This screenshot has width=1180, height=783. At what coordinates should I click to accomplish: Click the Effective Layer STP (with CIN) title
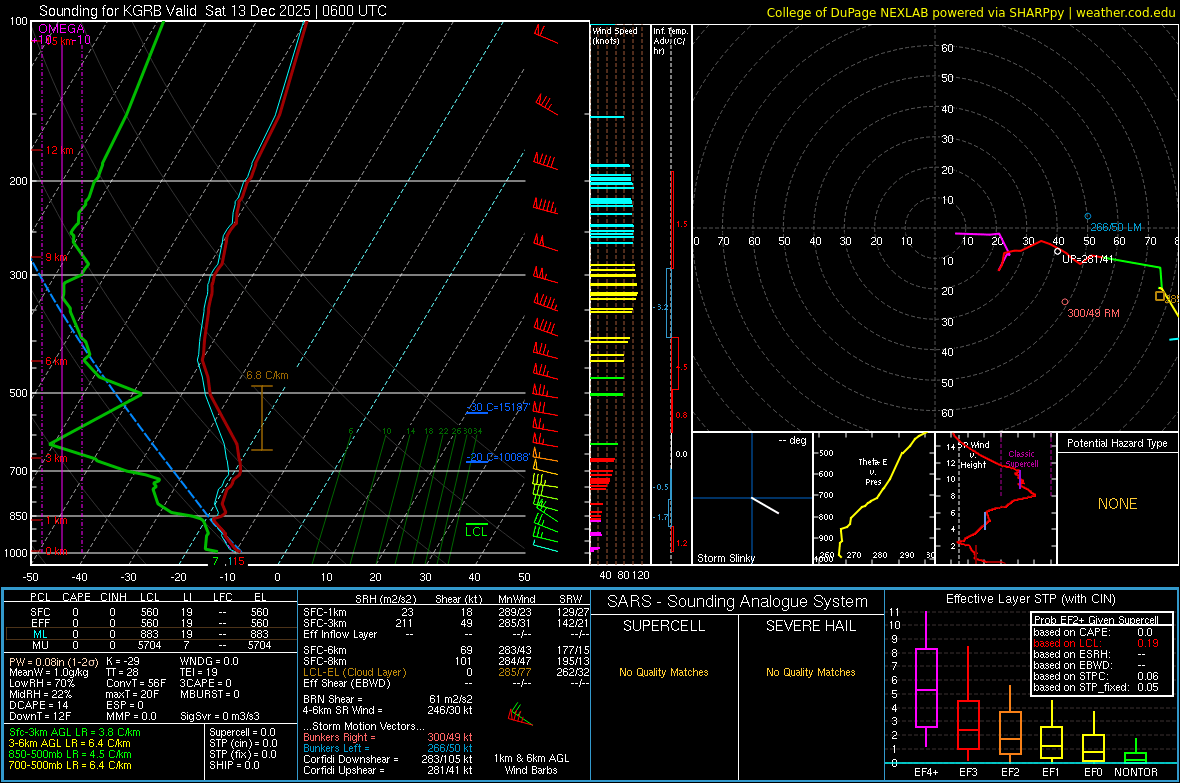pyautogui.click(x=1030, y=599)
